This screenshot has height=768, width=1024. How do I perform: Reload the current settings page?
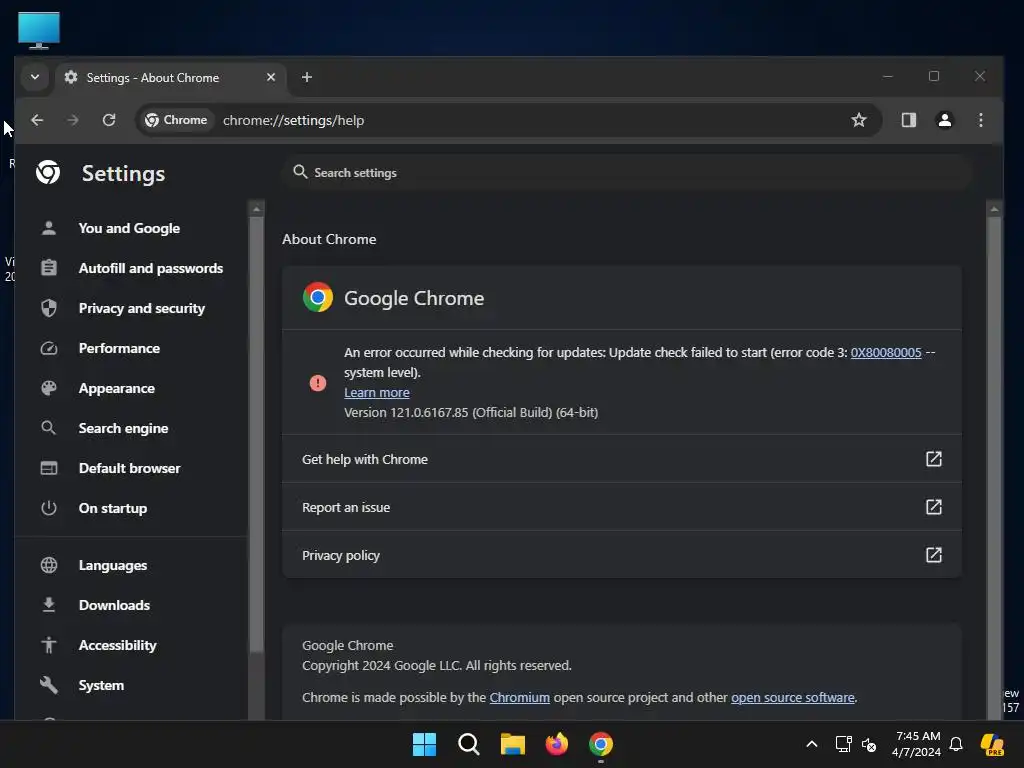(x=109, y=120)
